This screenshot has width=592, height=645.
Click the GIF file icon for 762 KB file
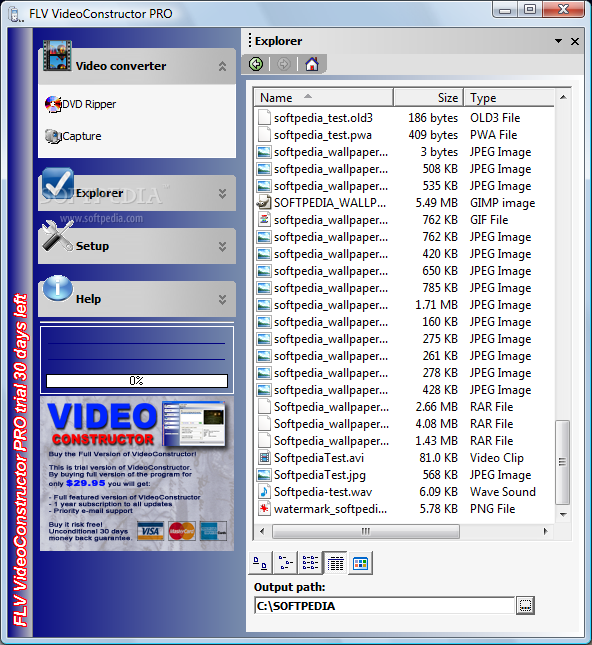(264, 220)
